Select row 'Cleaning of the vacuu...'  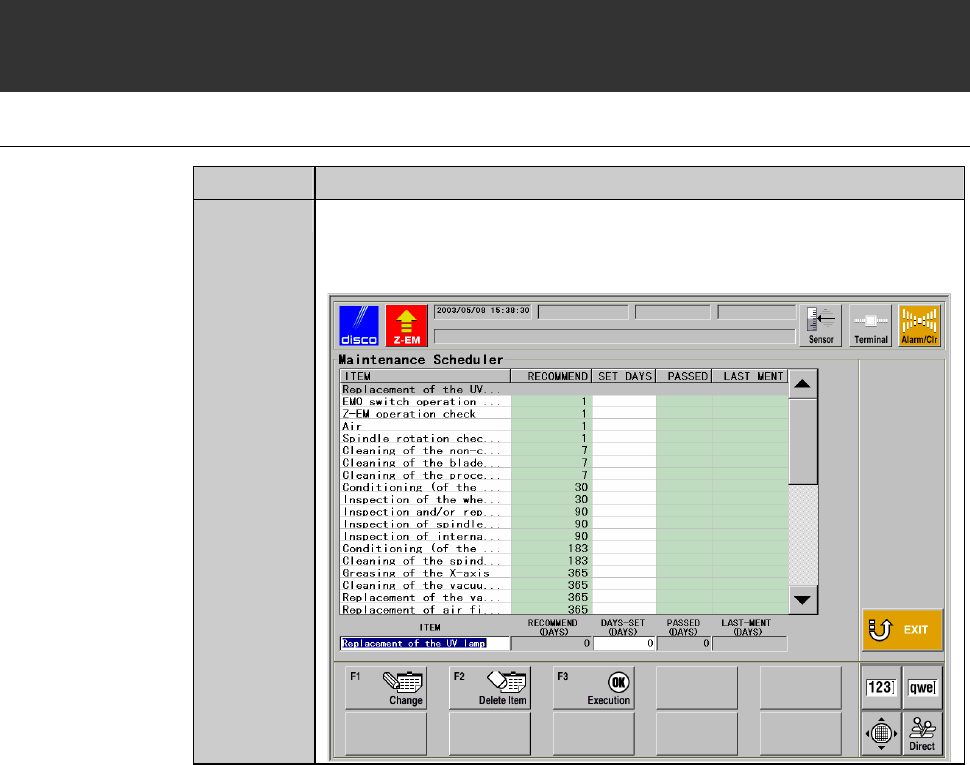pos(564,585)
